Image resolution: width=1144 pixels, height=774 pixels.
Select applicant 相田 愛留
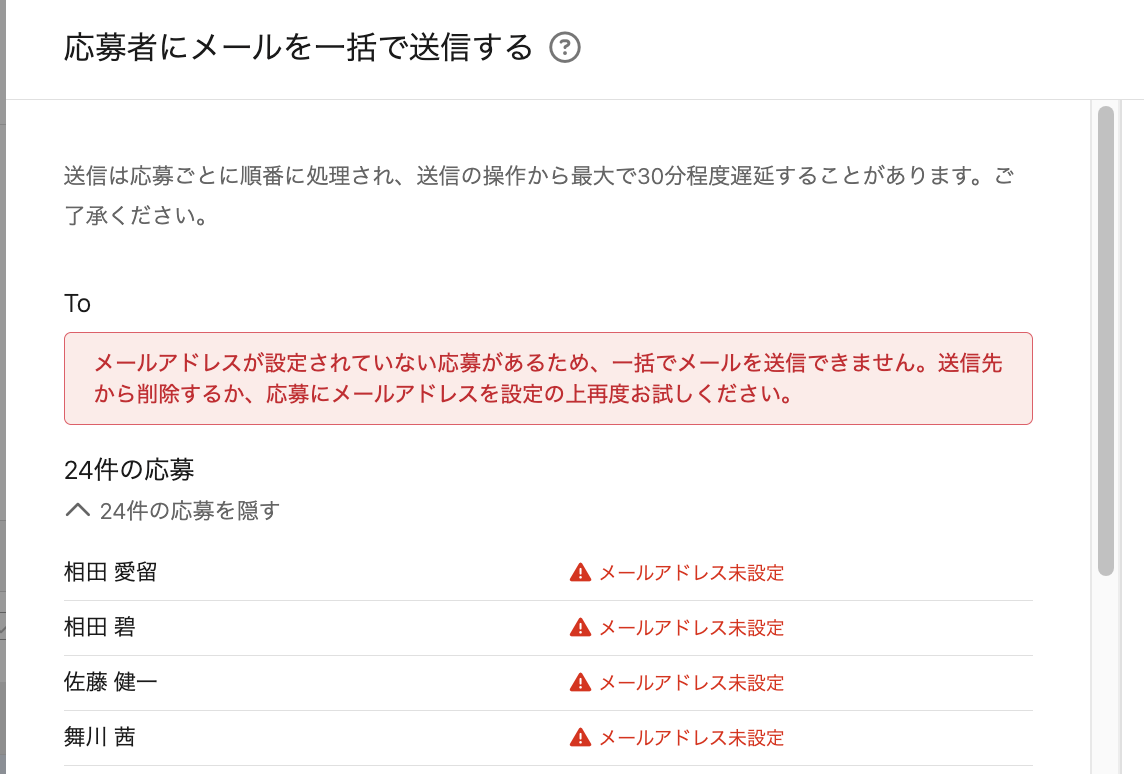coord(111,573)
